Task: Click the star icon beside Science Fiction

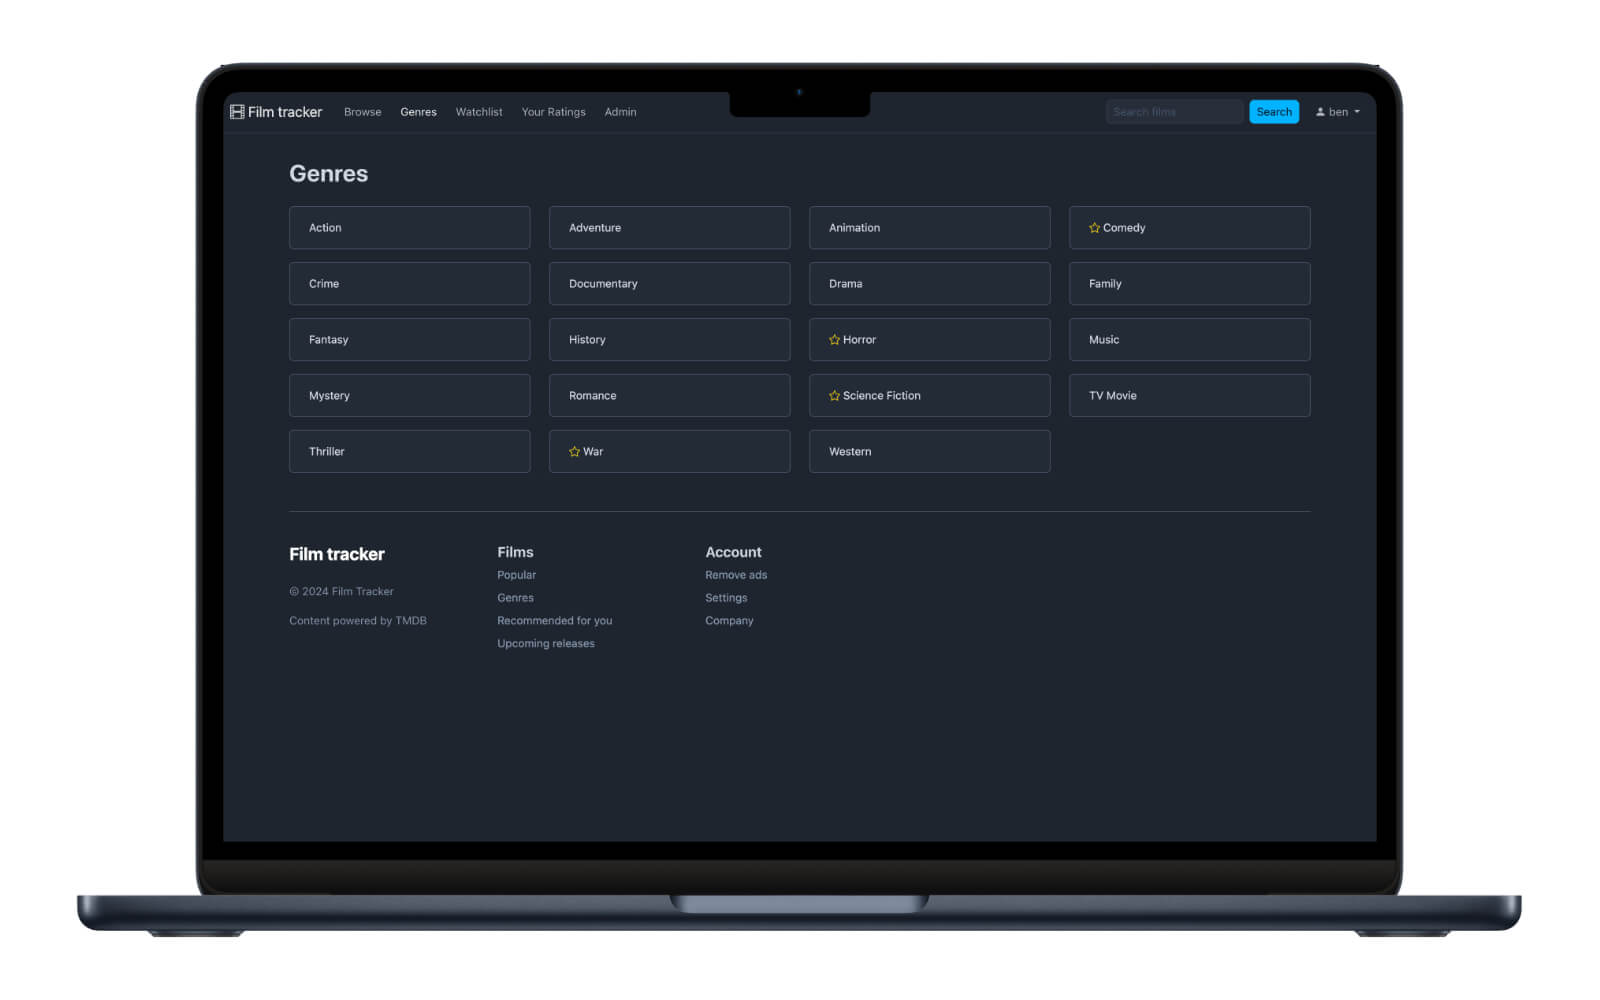Action: (835, 395)
